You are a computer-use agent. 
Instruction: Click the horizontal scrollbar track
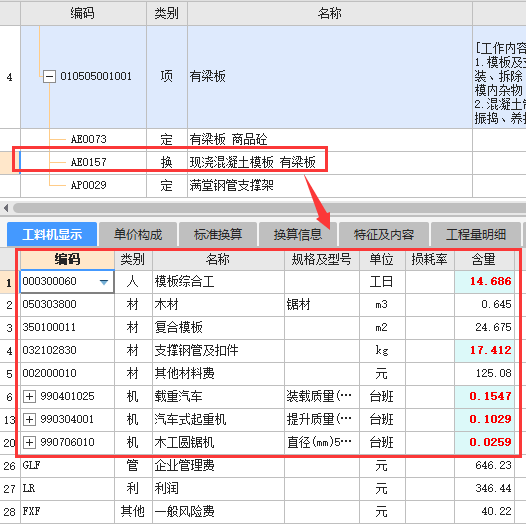click(x=269, y=207)
